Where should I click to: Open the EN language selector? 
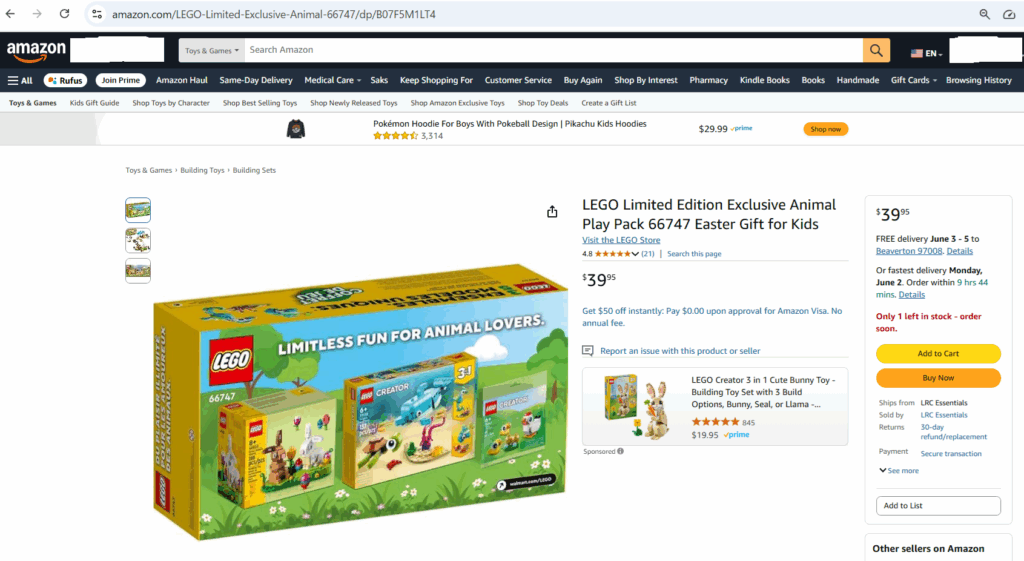(927, 54)
